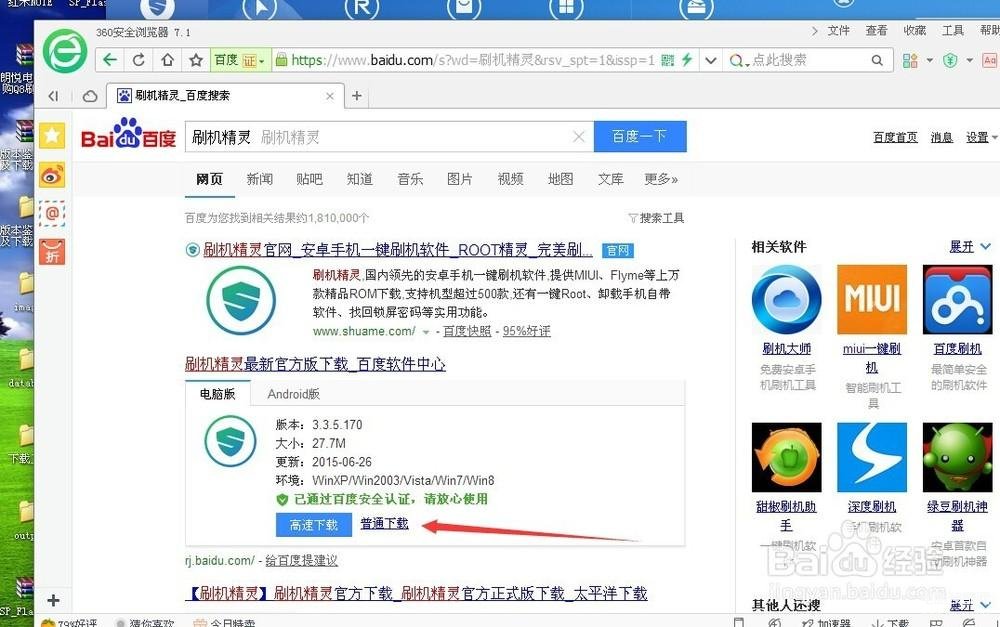The height and width of the screenshot is (627, 1000).
Task: Click the search magnifier in toolbar search box
Action: tap(877, 61)
